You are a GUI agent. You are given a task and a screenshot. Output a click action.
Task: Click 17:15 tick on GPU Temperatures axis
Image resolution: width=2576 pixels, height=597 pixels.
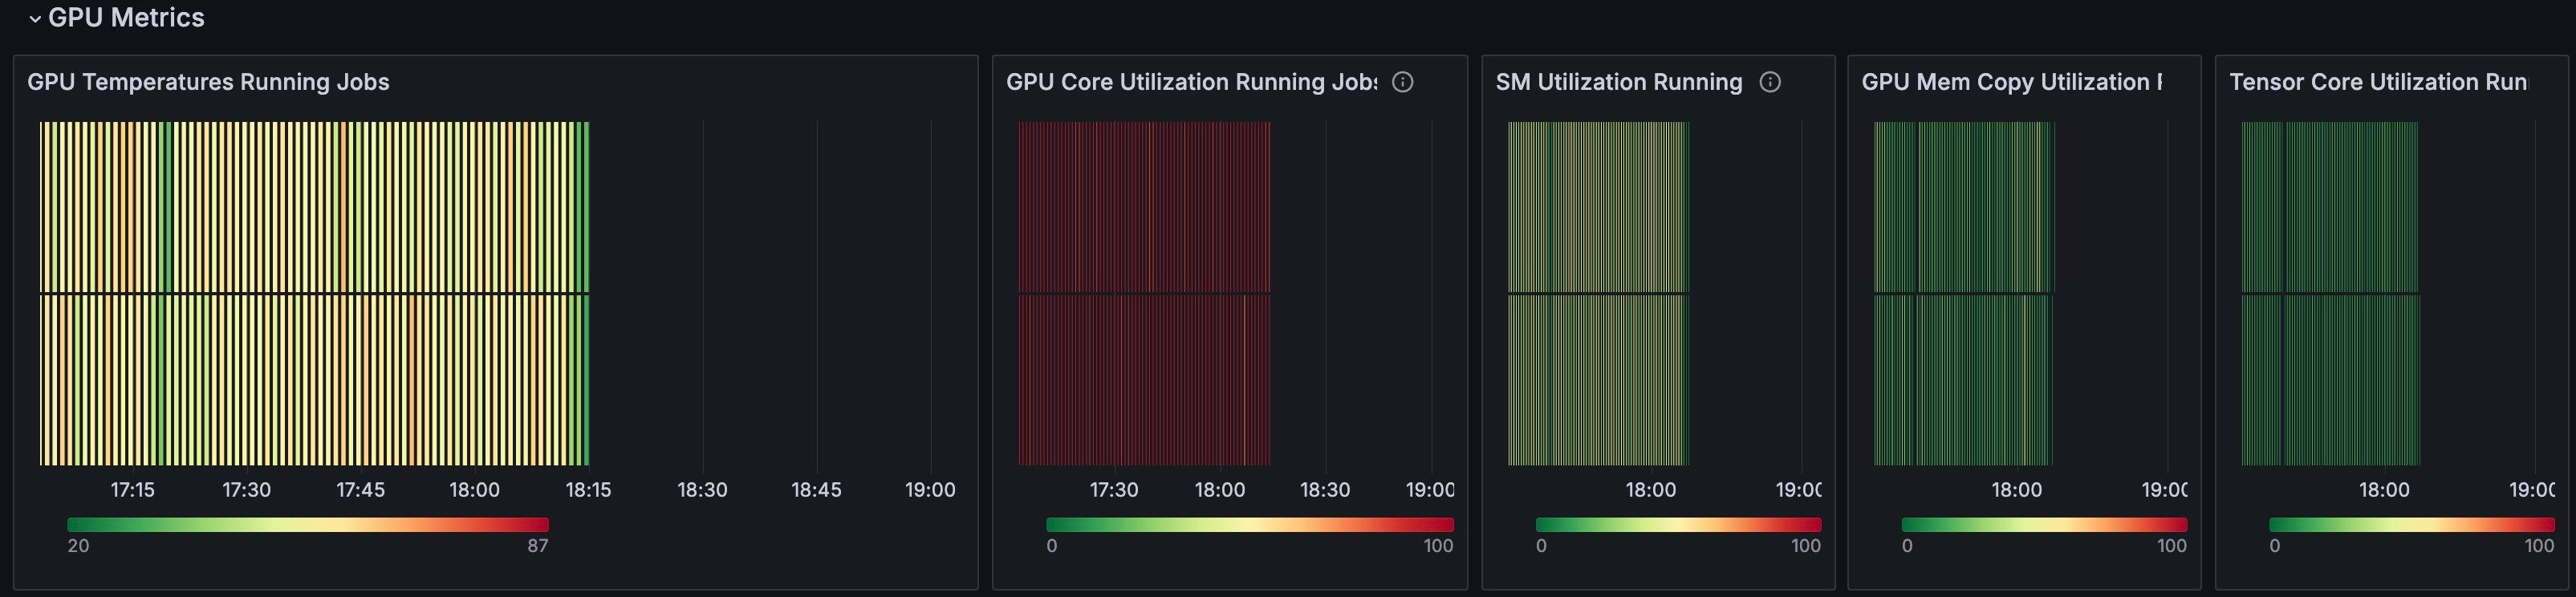click(x=132, y=490)
